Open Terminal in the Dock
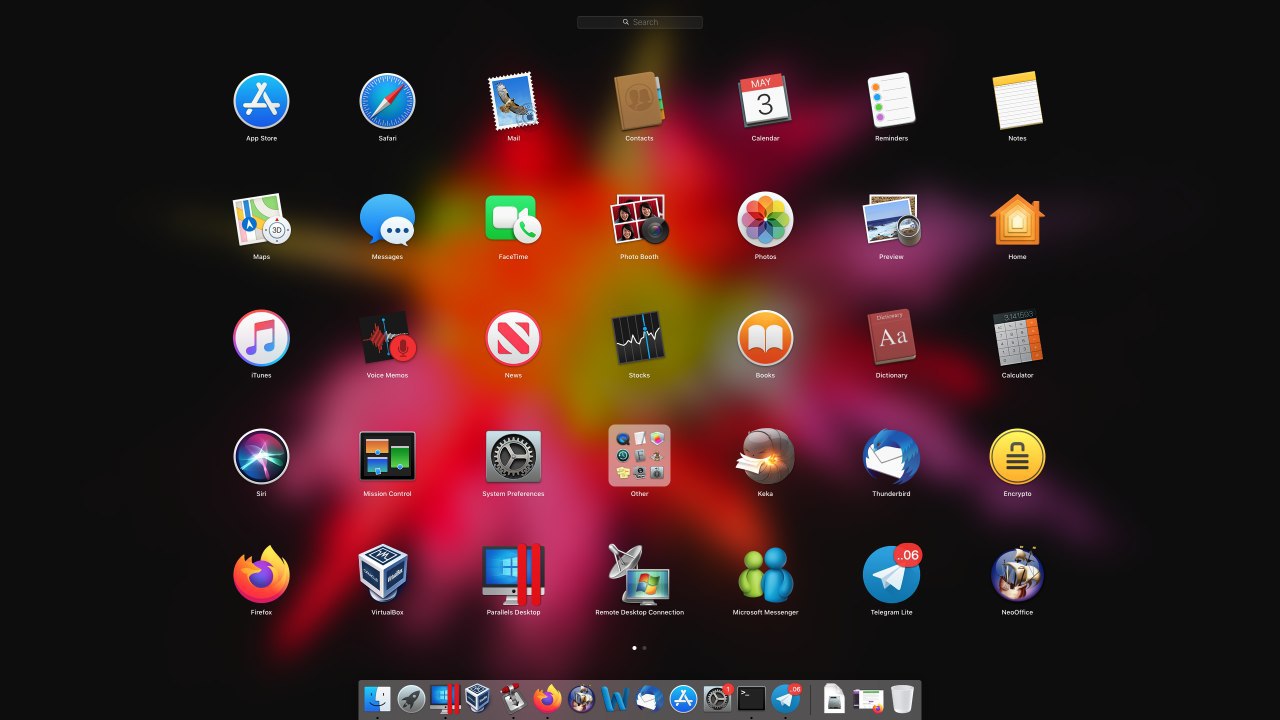Image resolution: width=1280 pixels, height=720 pixels. (751, 699)
